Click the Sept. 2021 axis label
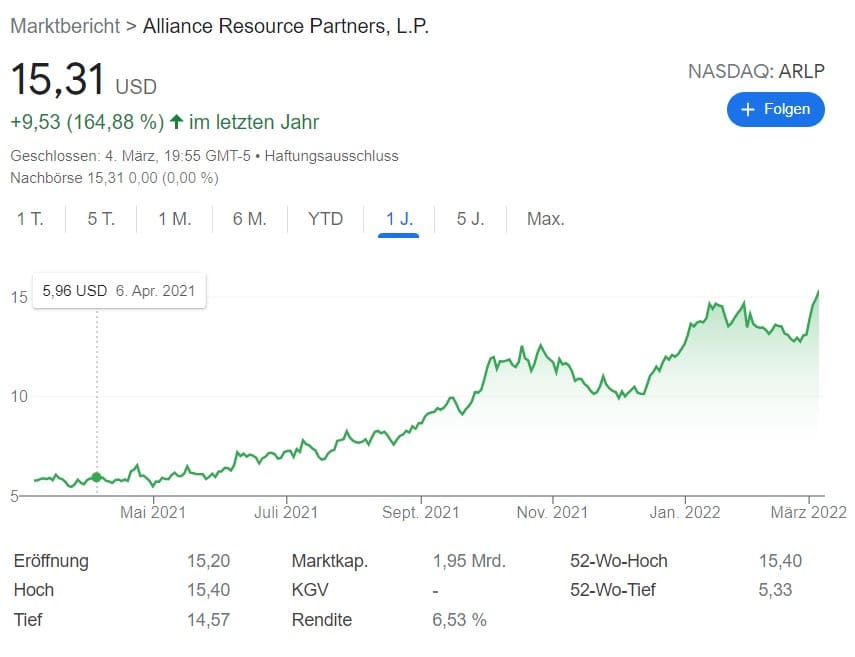This screenshot has width=855, height=657. click(x=420, y=513)
